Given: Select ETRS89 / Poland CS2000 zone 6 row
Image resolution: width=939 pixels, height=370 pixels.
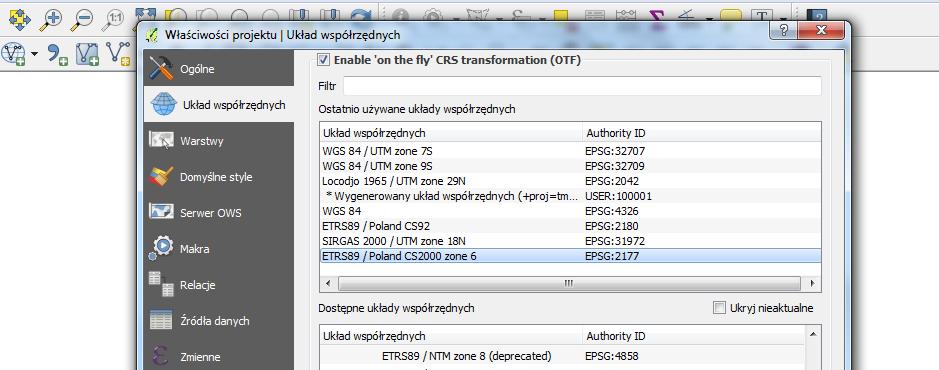Looking at the screenshot, I should pos(570,256).
